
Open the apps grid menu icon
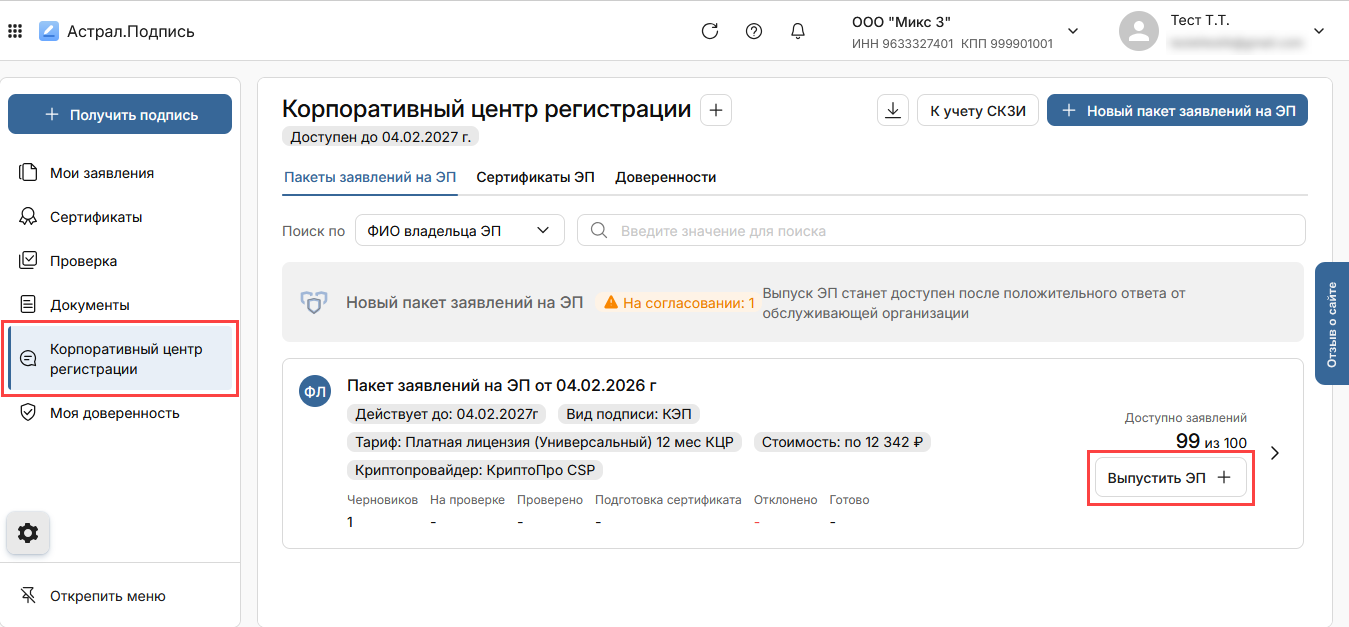pos(15,31)
